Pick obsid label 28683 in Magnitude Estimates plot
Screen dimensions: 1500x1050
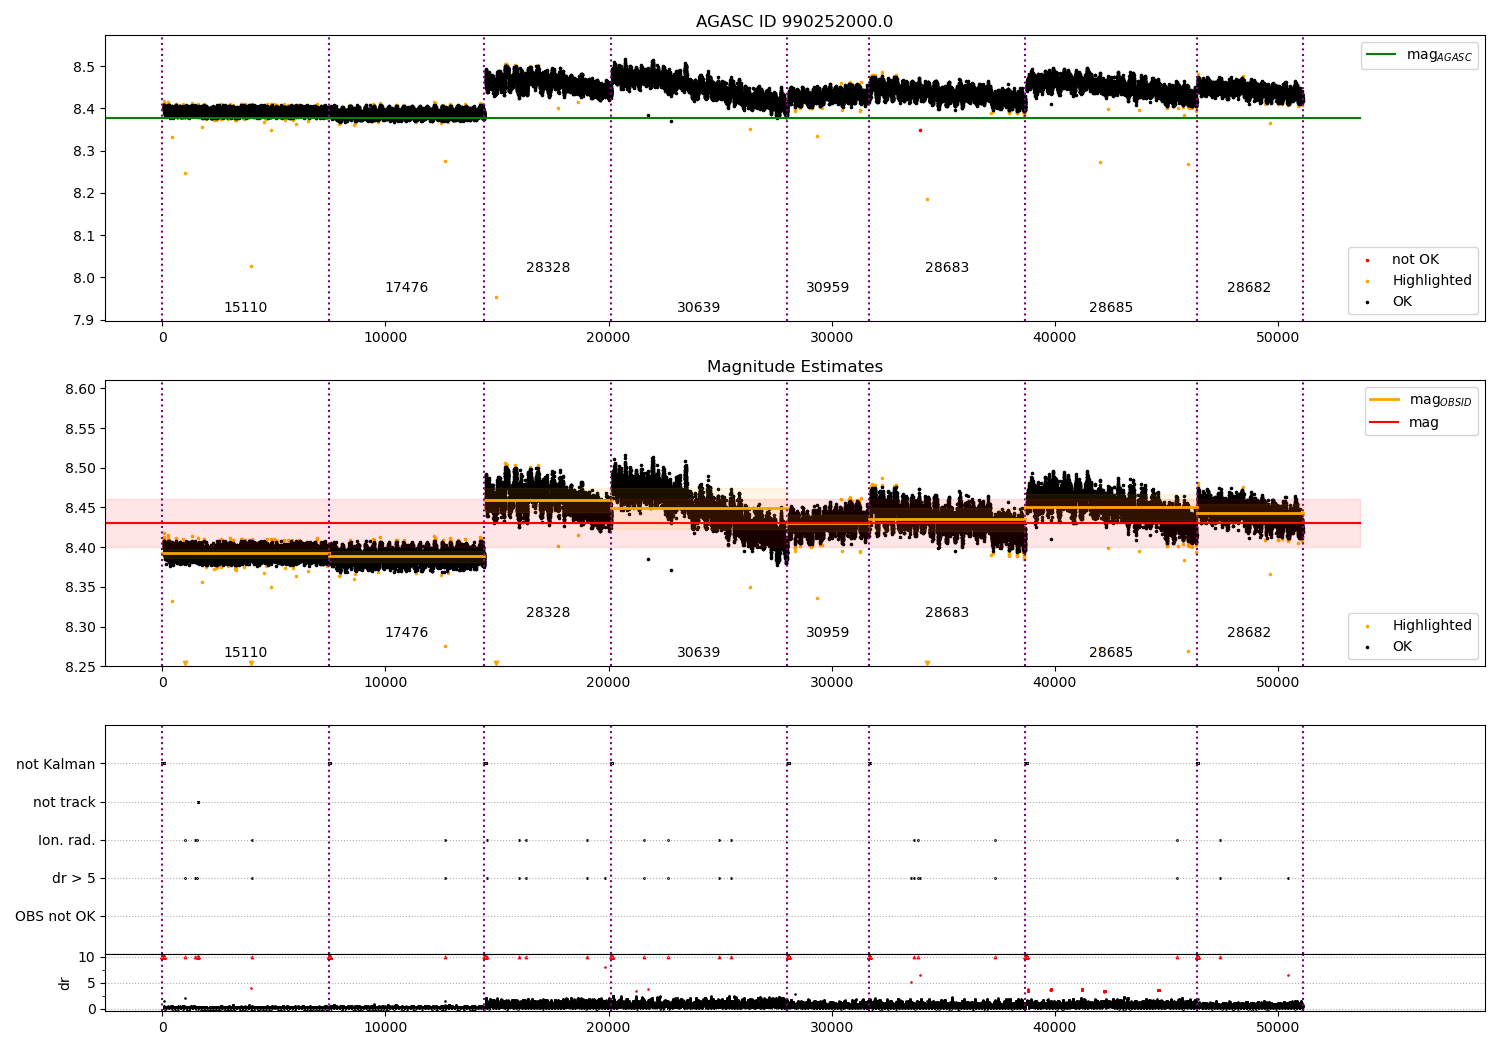(x=947, y=613)
